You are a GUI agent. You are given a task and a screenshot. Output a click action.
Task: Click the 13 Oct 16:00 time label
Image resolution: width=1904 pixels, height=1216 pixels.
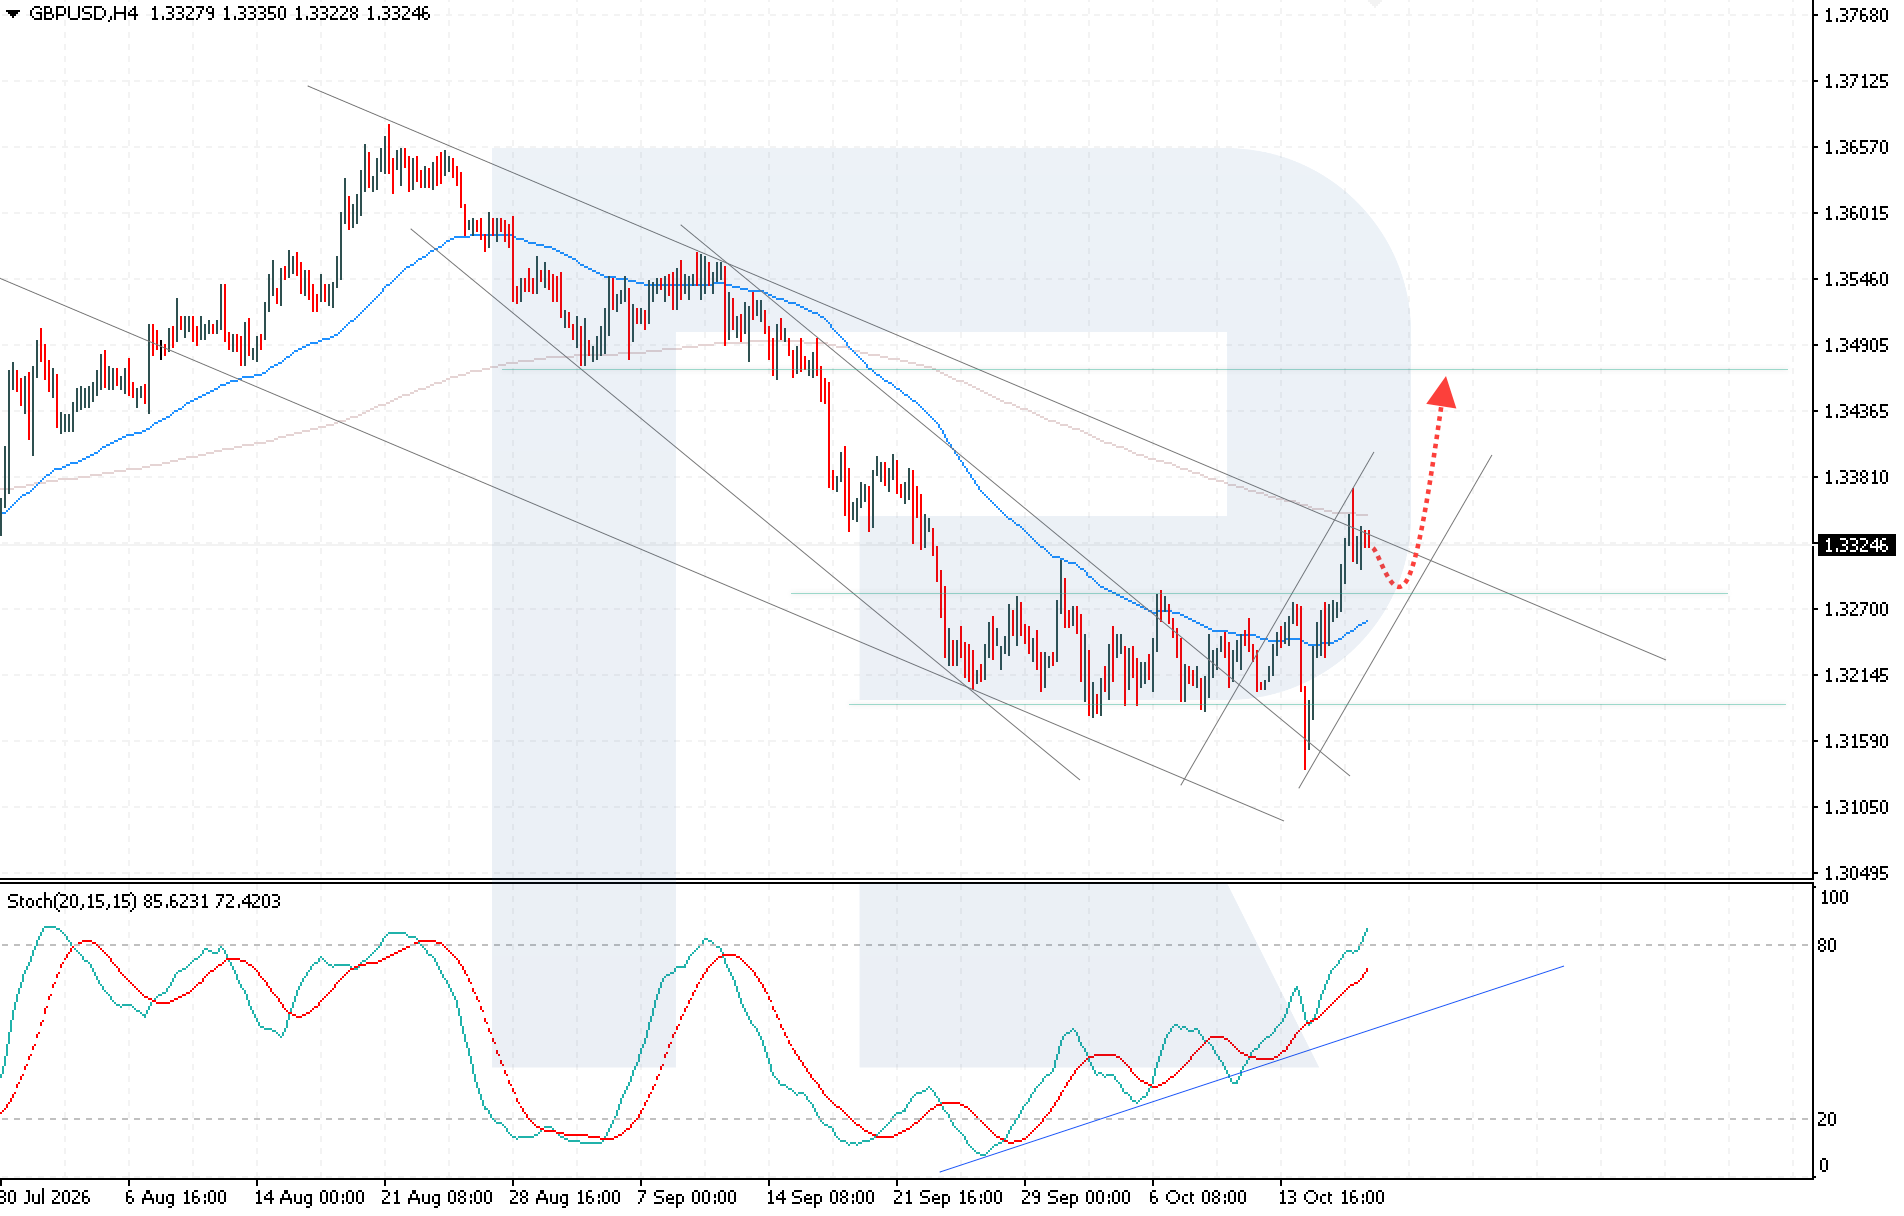[1331, 1197]
